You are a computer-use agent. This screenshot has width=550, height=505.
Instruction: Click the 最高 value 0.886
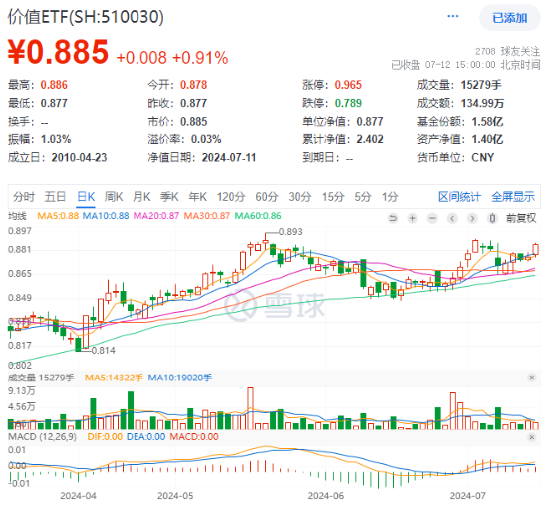(x=54, y=85)
